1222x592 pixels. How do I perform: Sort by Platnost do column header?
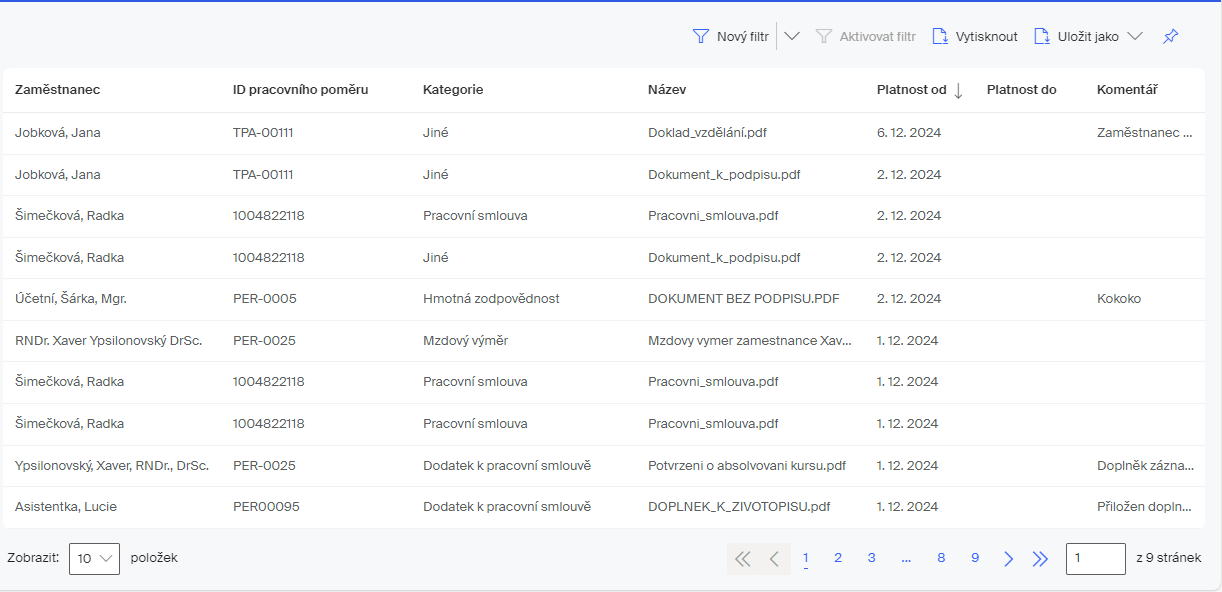point(1021,90)
